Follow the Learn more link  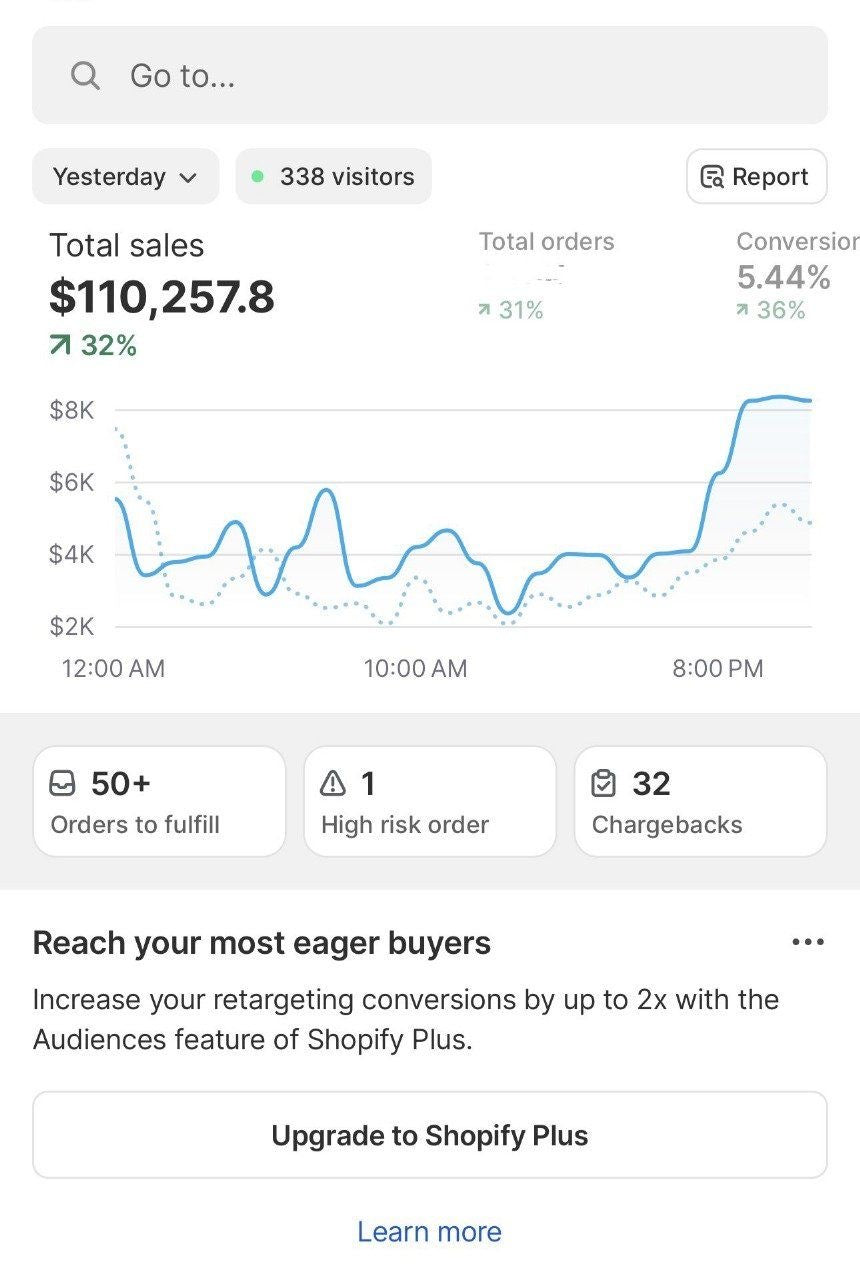point(430,1231)
